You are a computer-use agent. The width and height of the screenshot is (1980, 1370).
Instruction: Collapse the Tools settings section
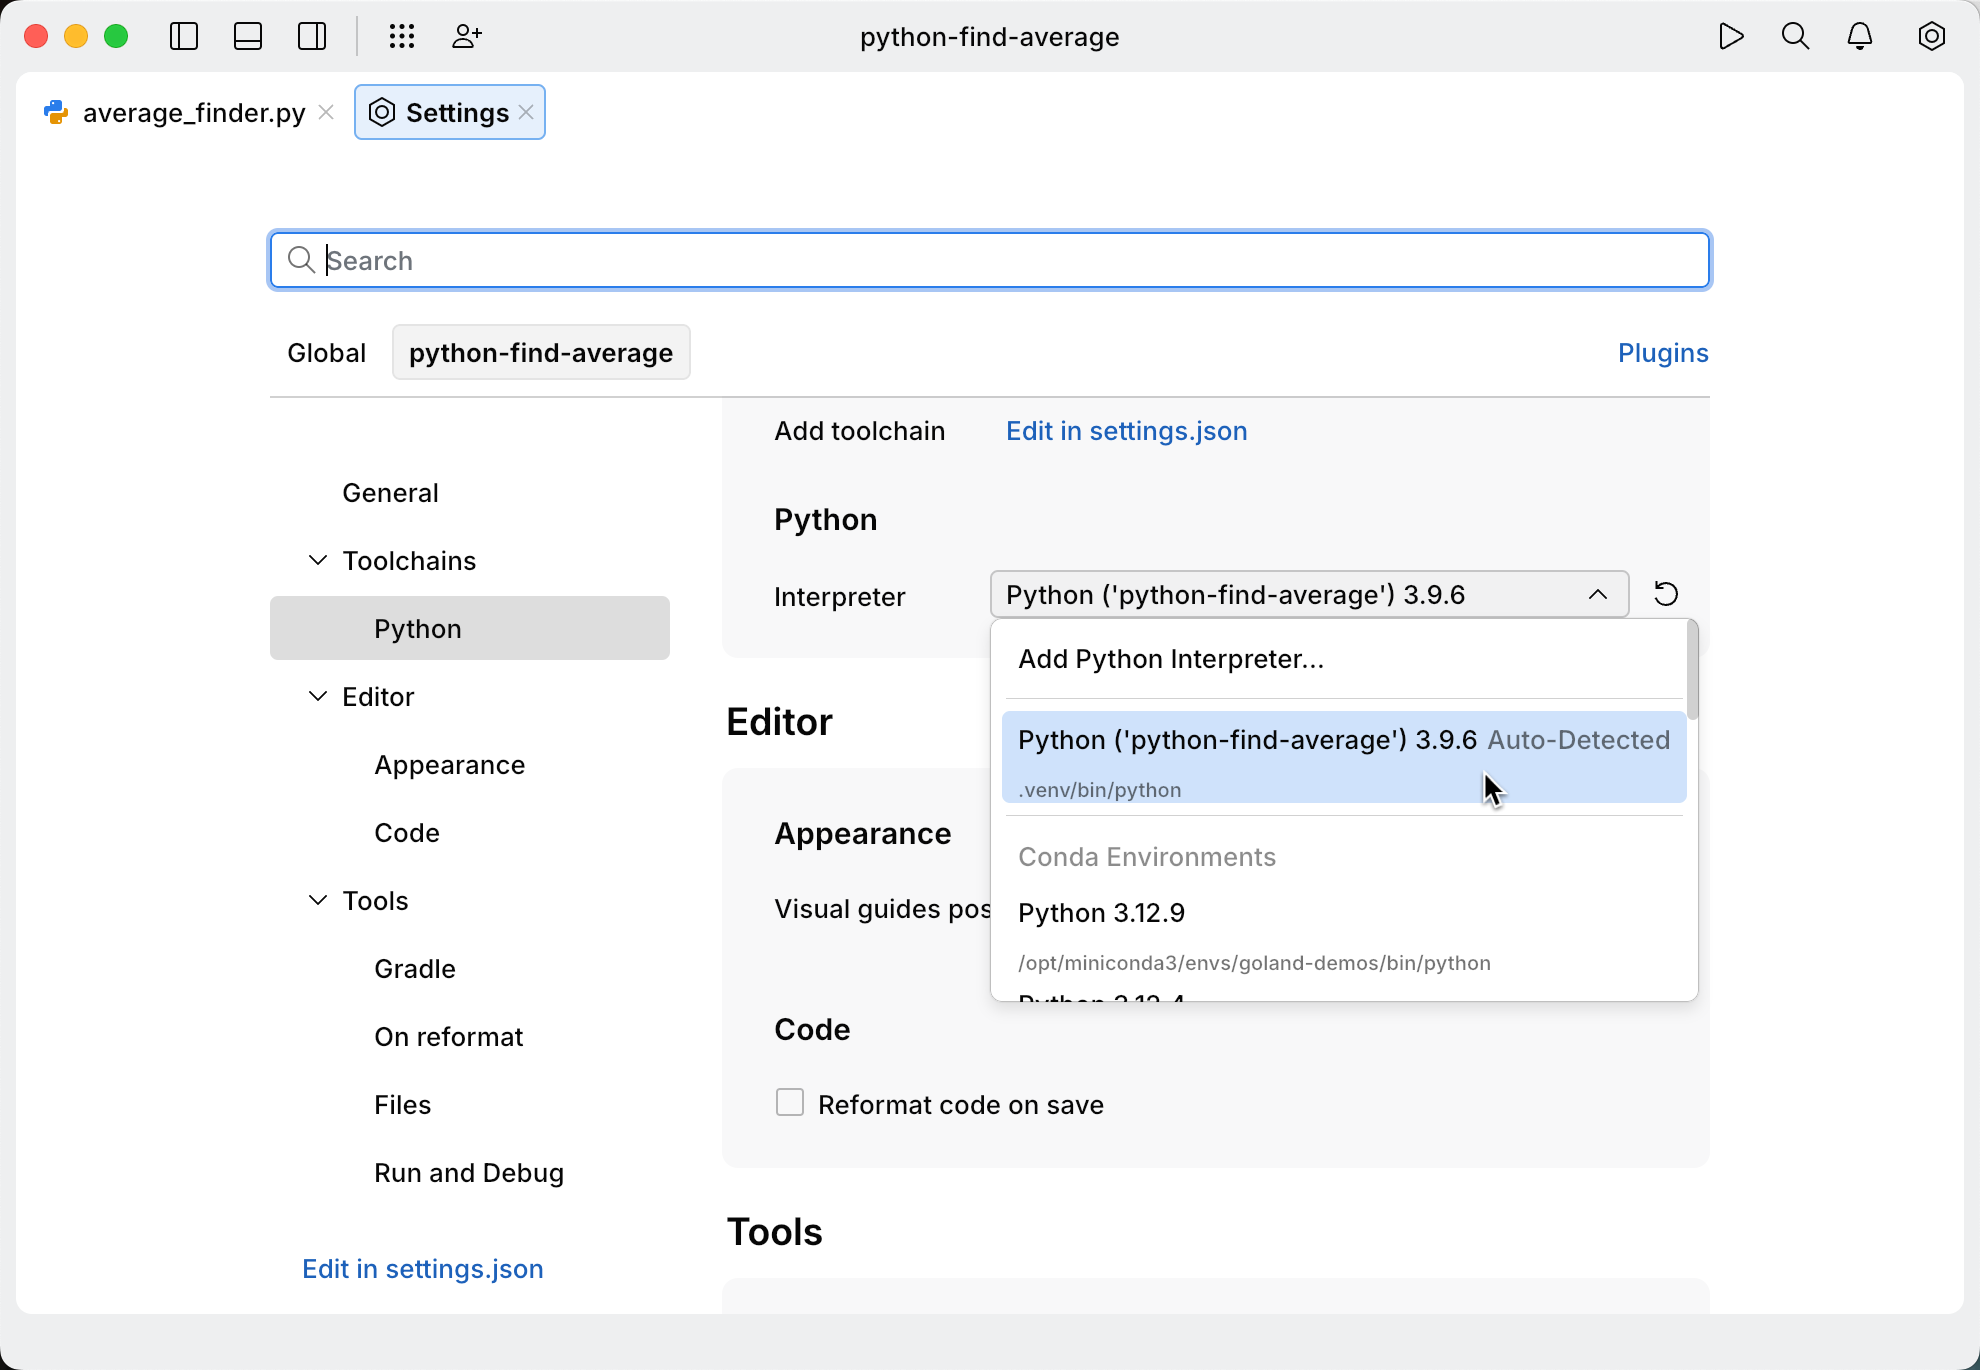click(x=317, y=900)
